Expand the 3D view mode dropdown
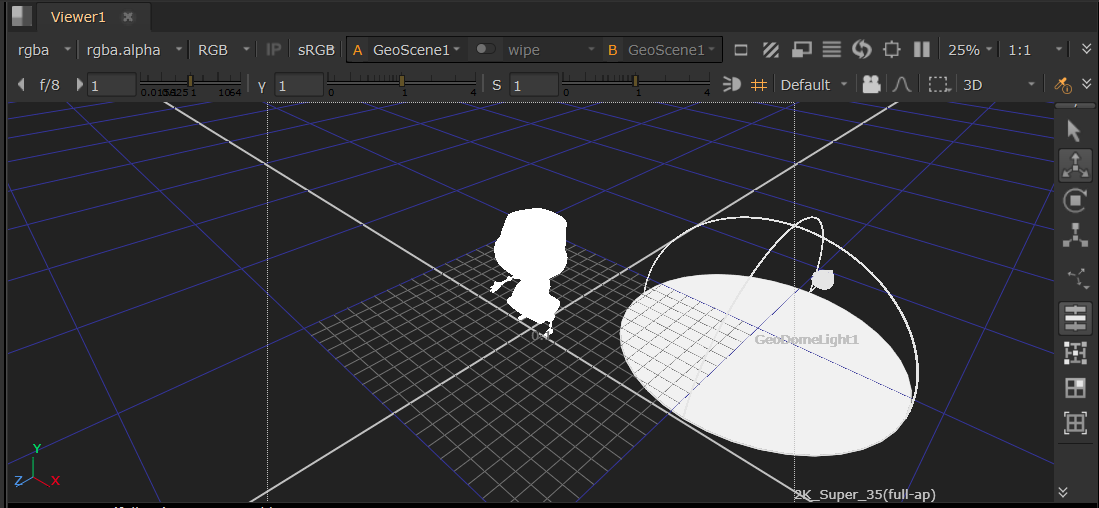This screenshot has width=1099, height=508. pos(998,85)
